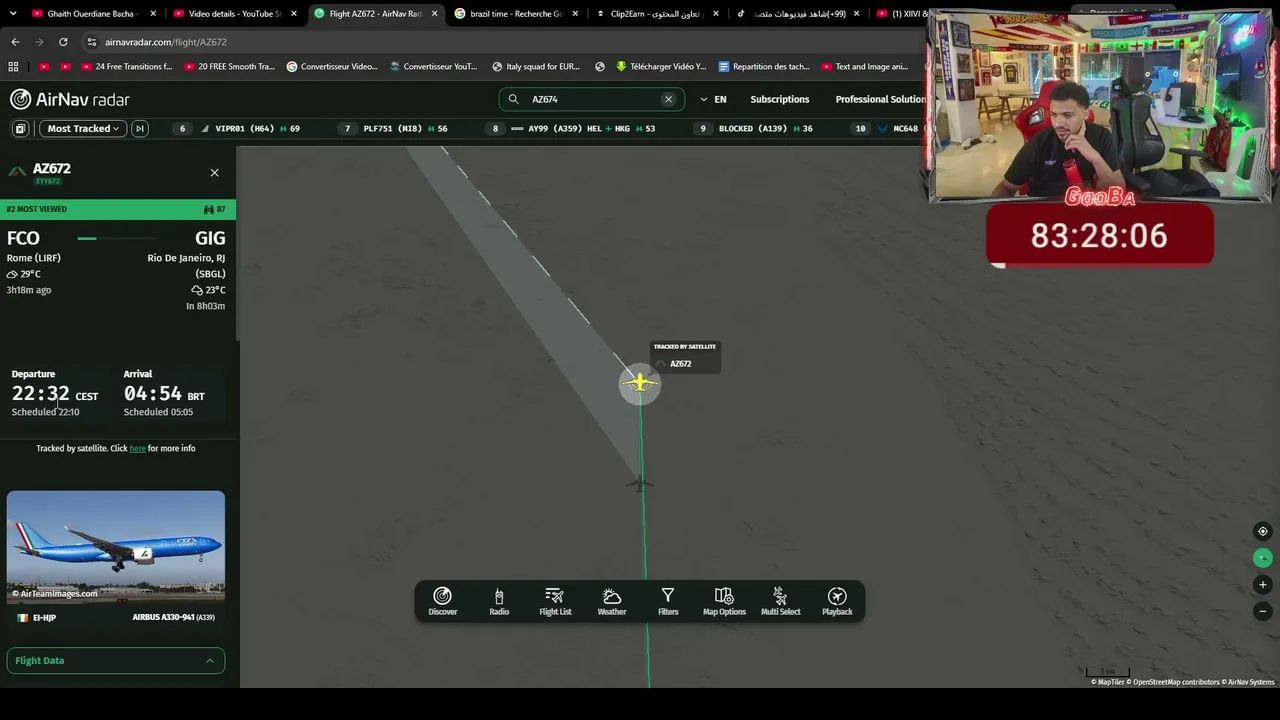Viewport: 1280px width, 720px height.
Task: Click the FCO departure airport code
Action: point(23,238)
